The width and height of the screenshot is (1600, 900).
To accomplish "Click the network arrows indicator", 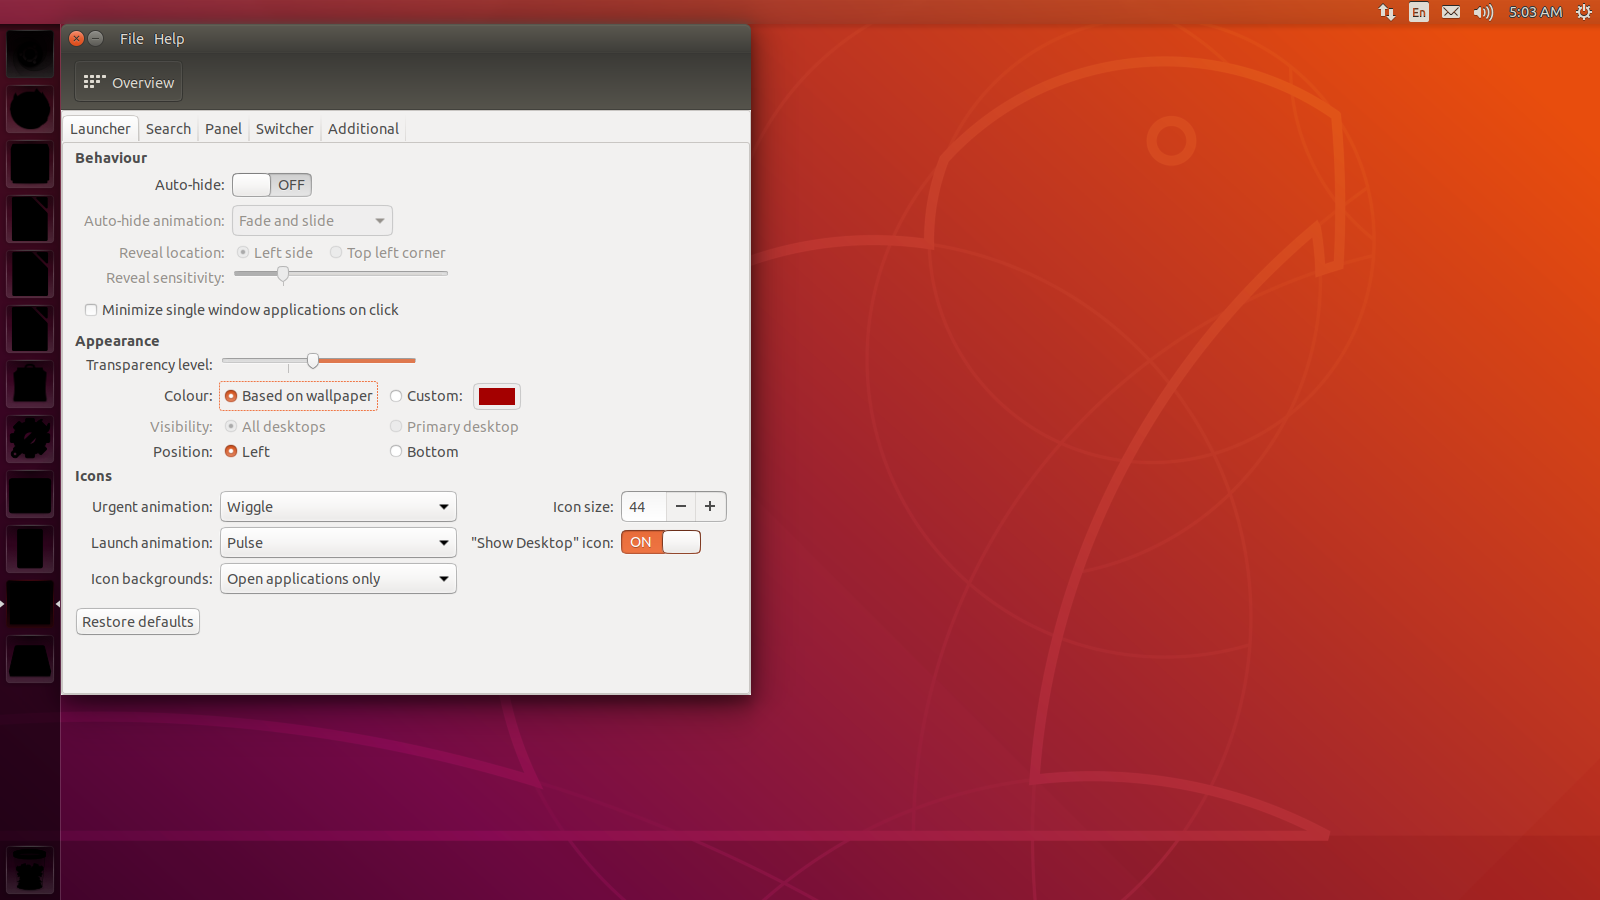I will coord(1387,12).
